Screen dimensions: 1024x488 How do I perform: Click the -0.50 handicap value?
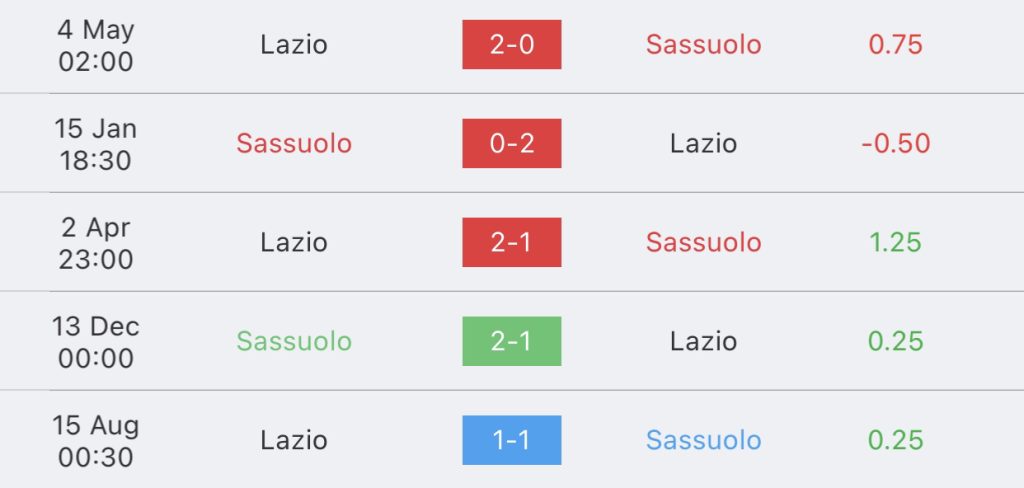point(895,143)
